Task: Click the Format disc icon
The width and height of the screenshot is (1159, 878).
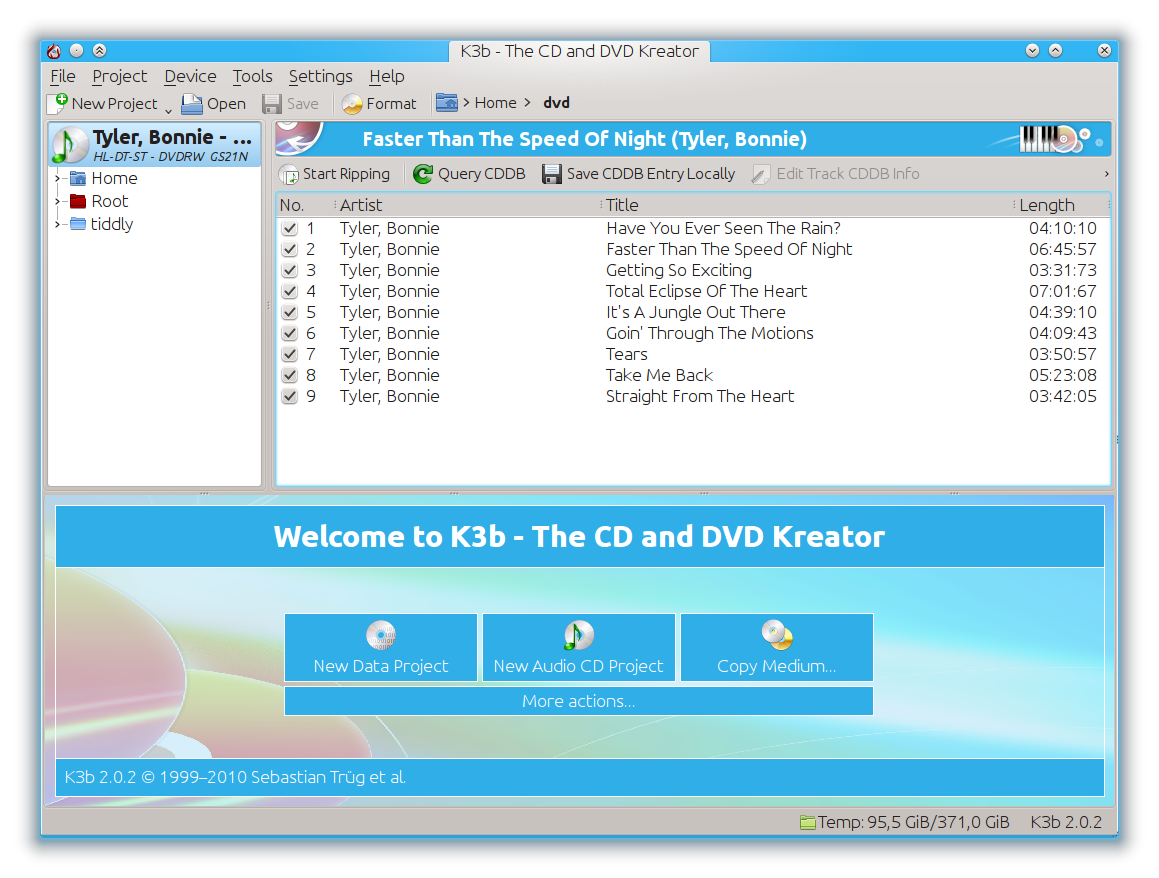Action: click(x=353, y=103)
